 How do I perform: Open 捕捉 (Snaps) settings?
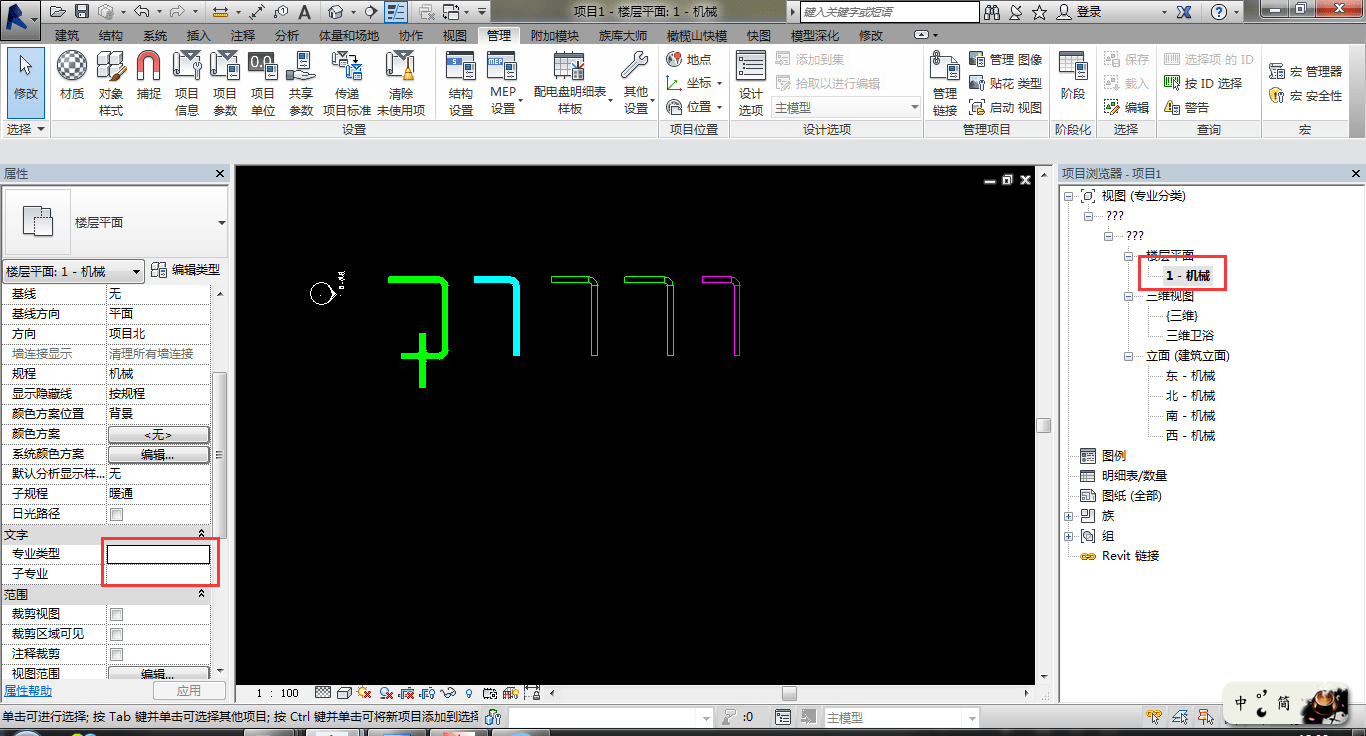click(x=148, y=77)
